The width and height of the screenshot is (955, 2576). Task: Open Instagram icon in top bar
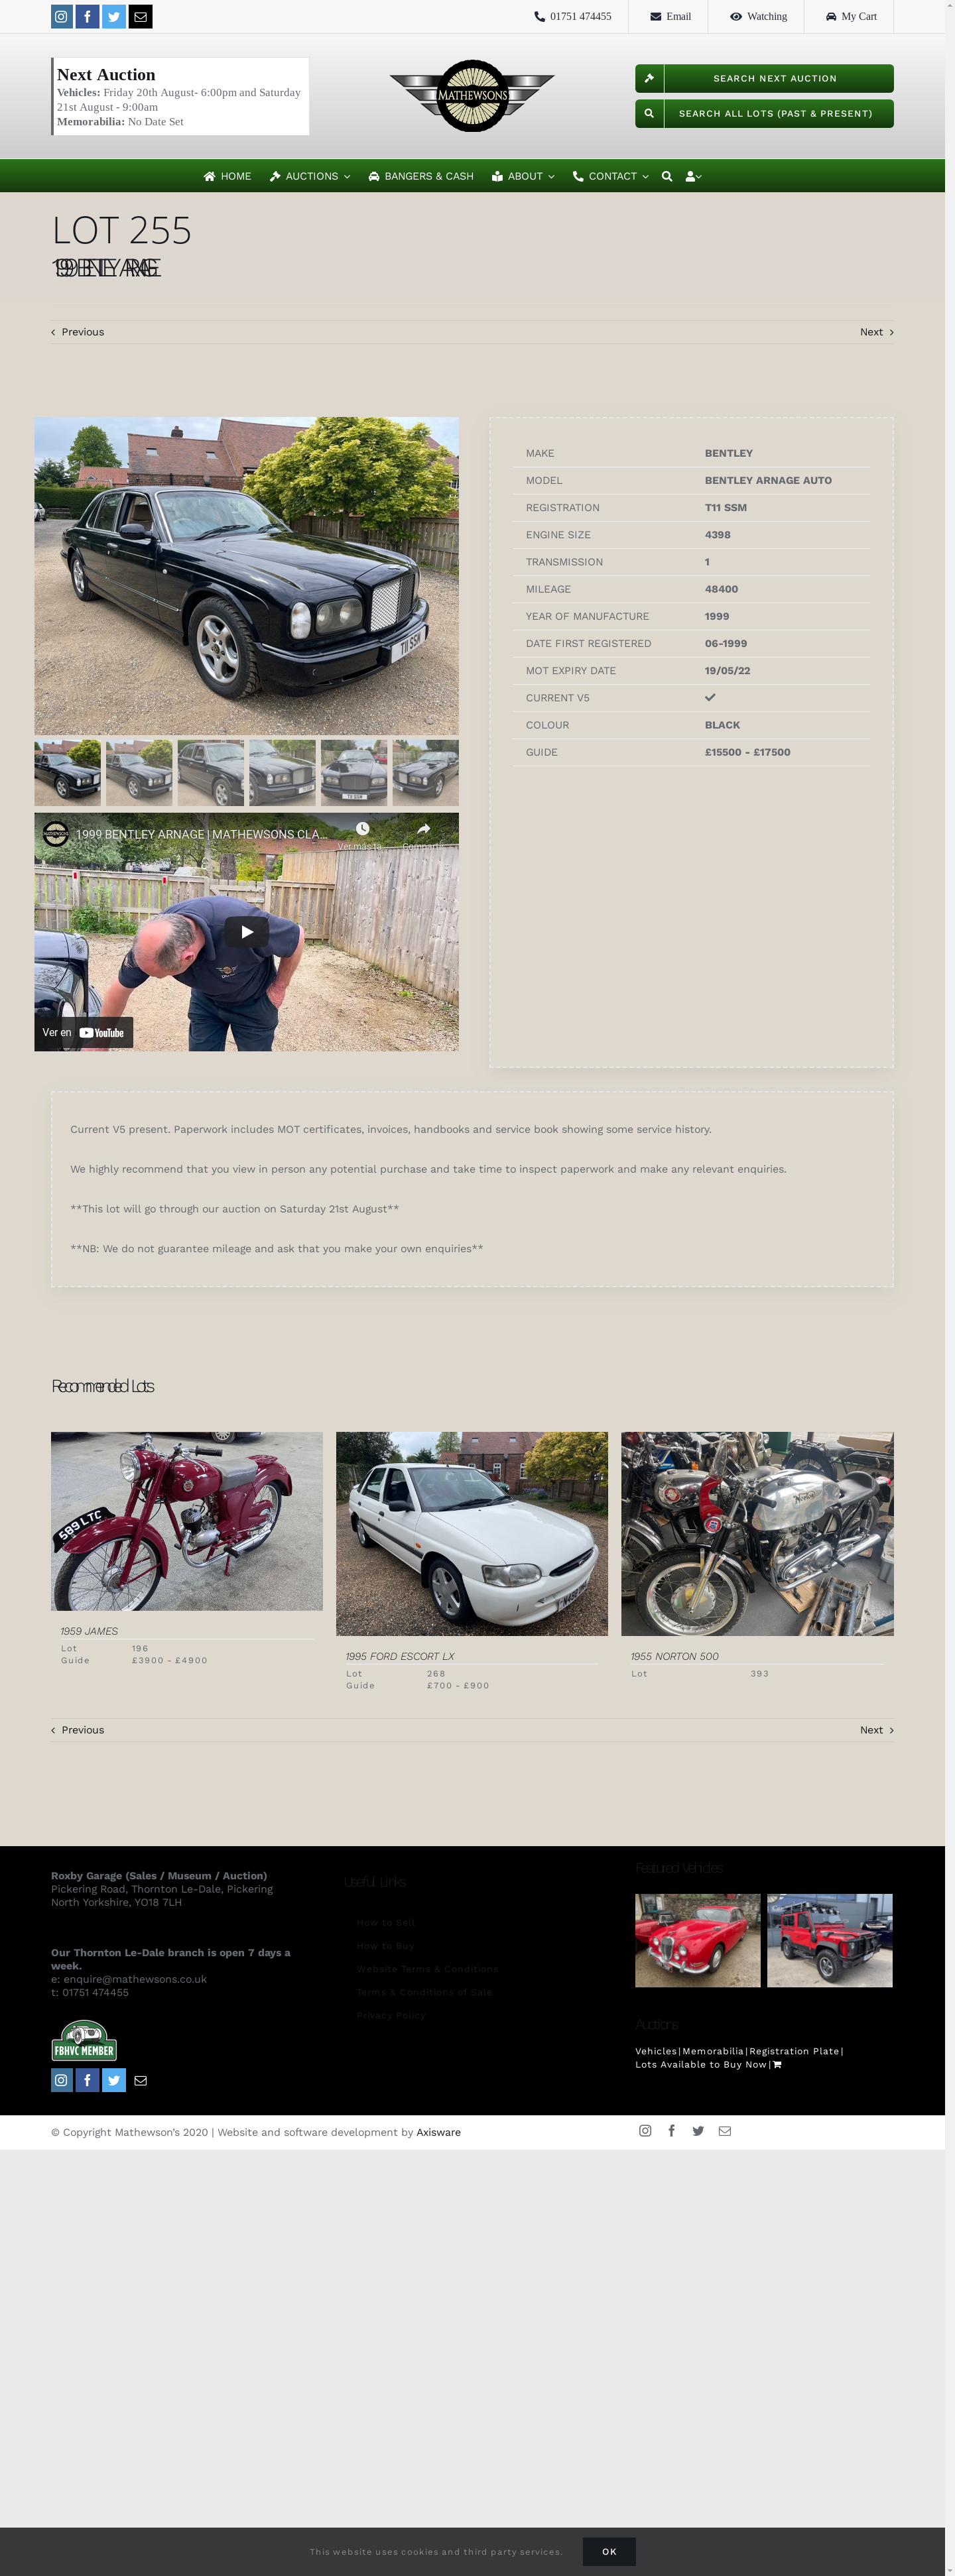(62, 17)
